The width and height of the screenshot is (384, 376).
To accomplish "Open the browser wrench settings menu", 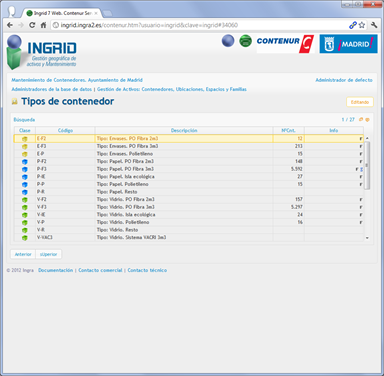I will [x=374, y=25].
